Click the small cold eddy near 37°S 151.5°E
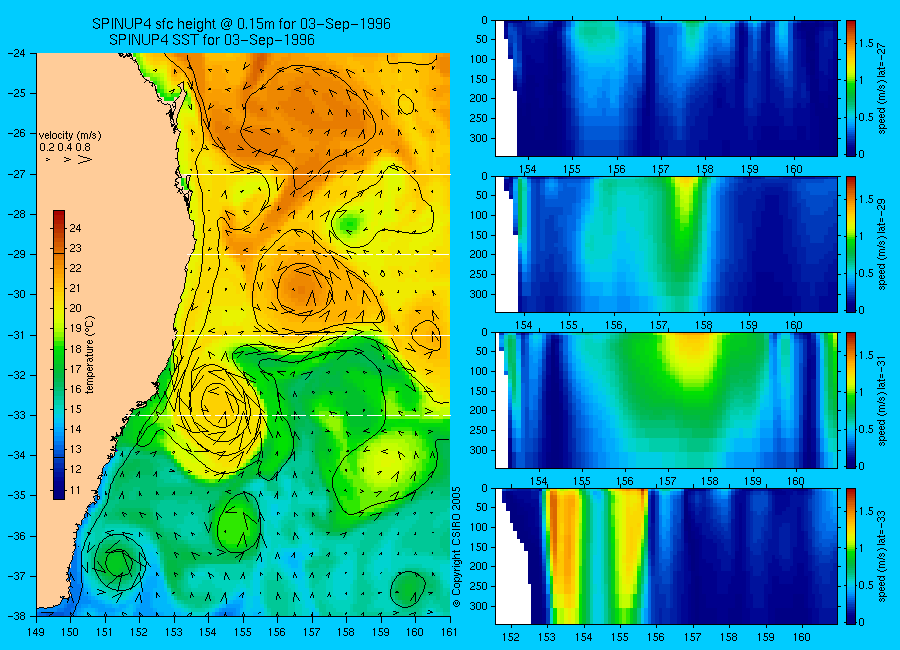 [118, 562]
